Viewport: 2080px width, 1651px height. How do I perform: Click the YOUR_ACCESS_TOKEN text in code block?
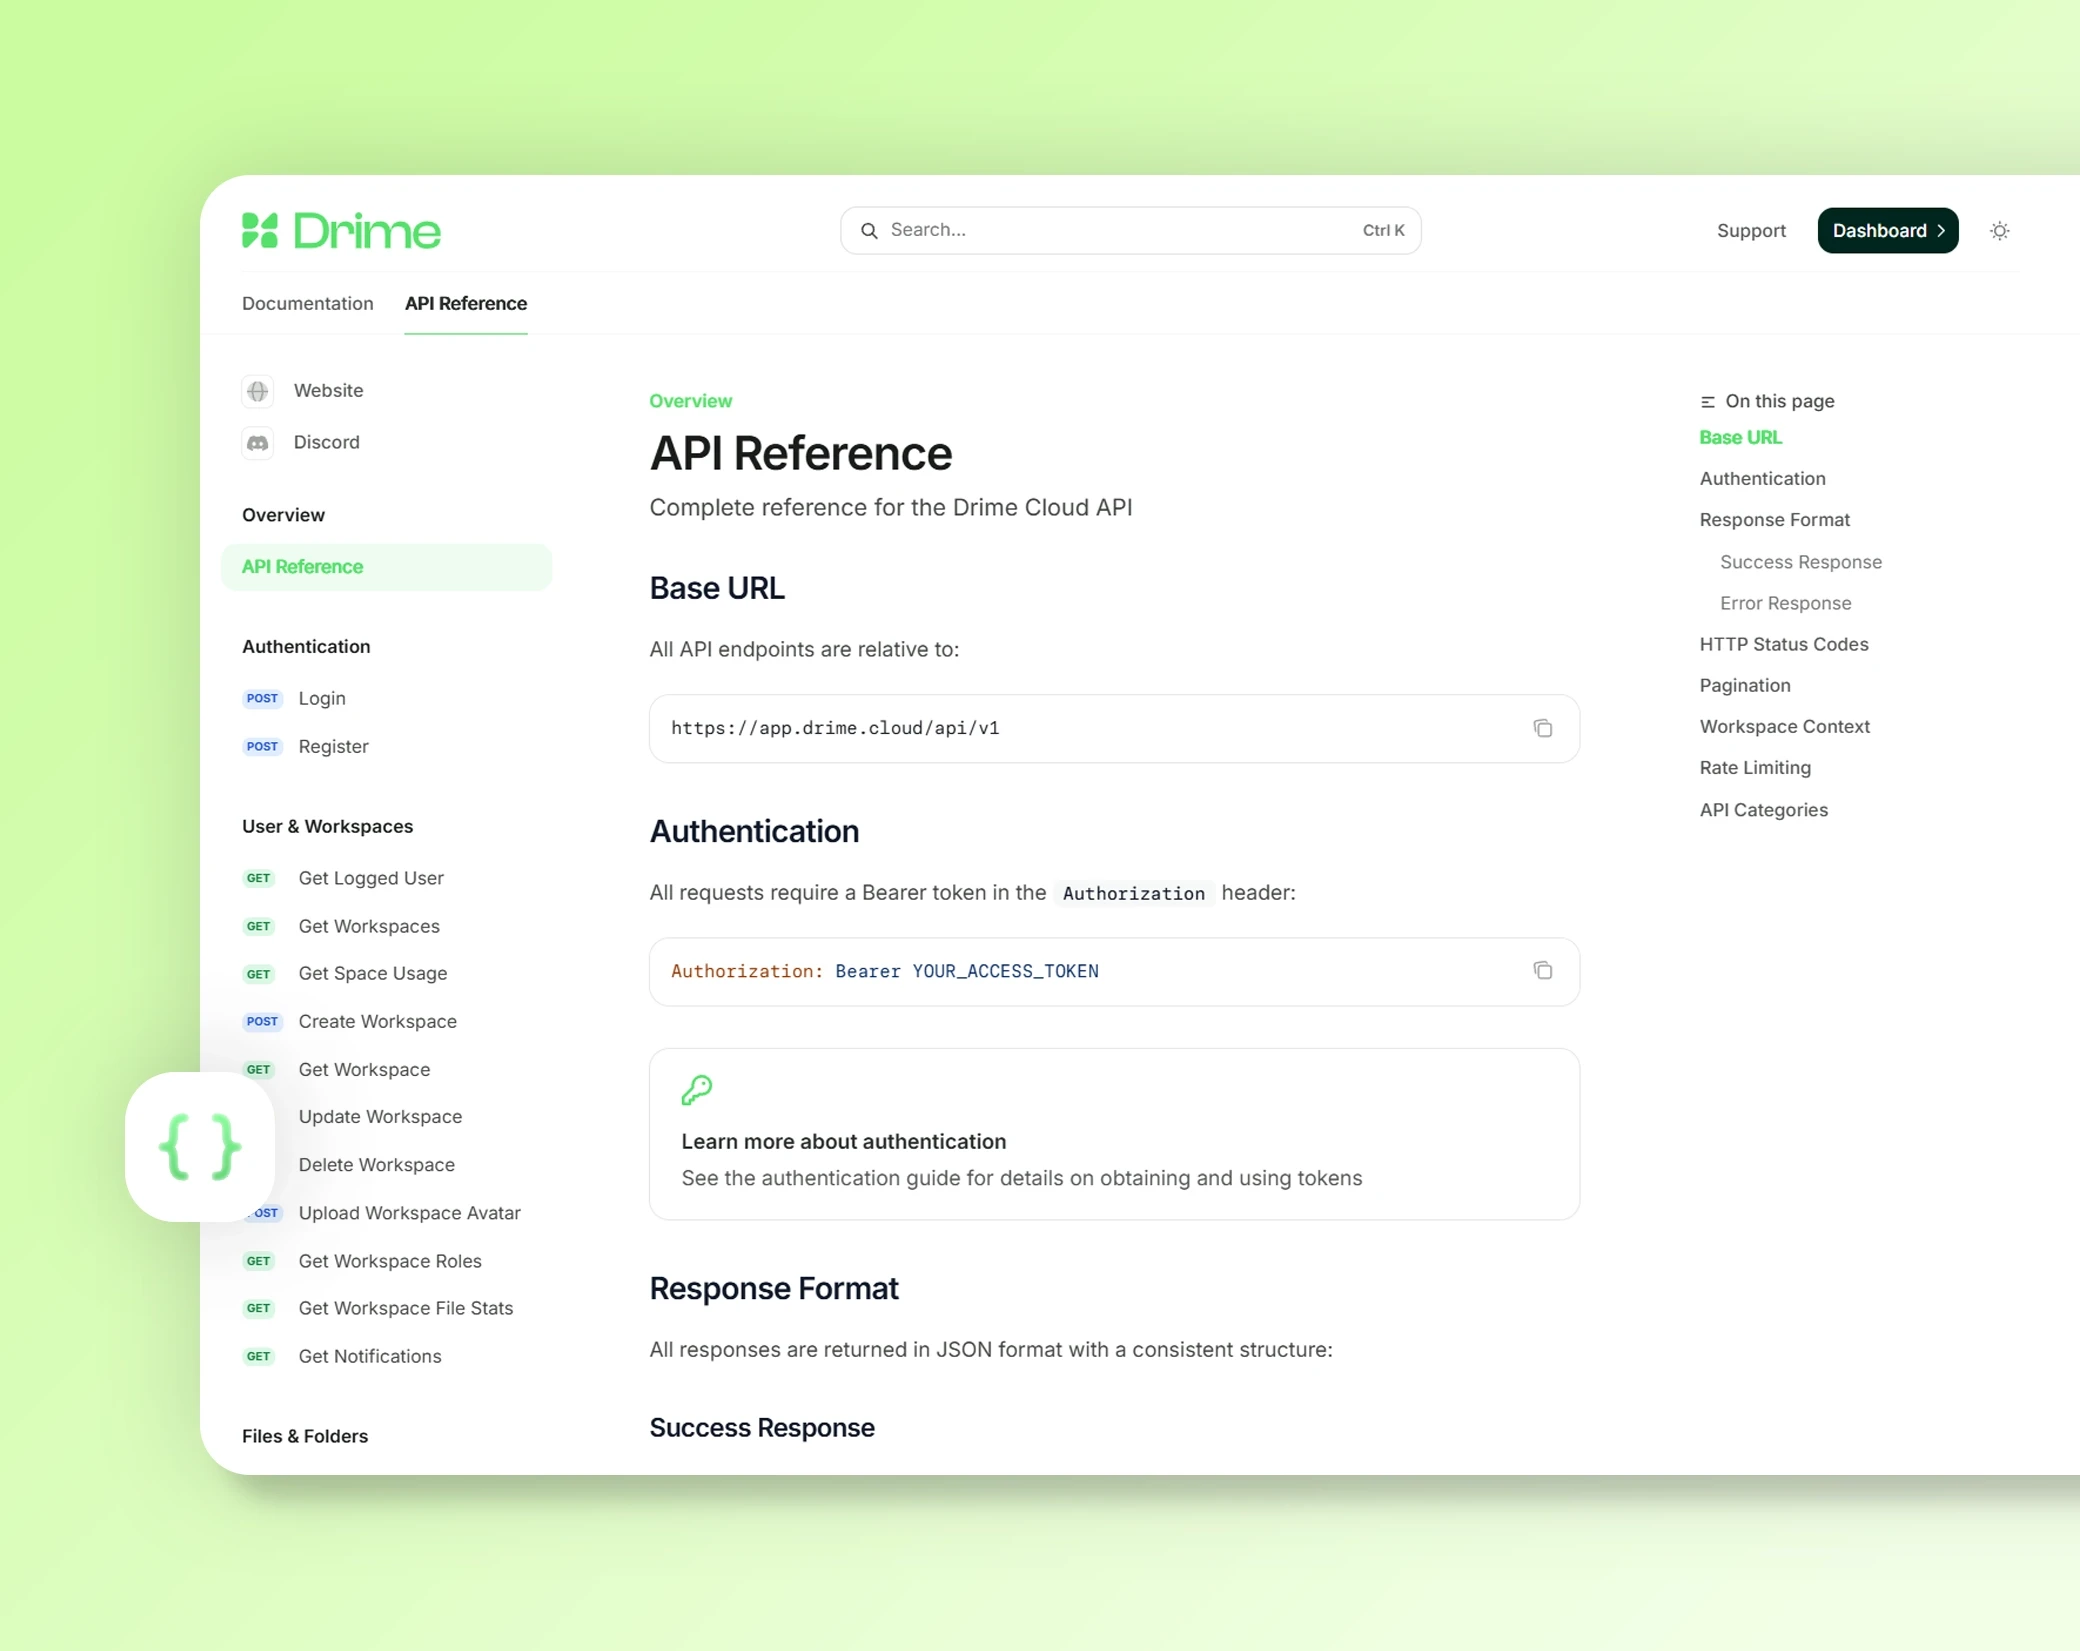click(1005, 971)
